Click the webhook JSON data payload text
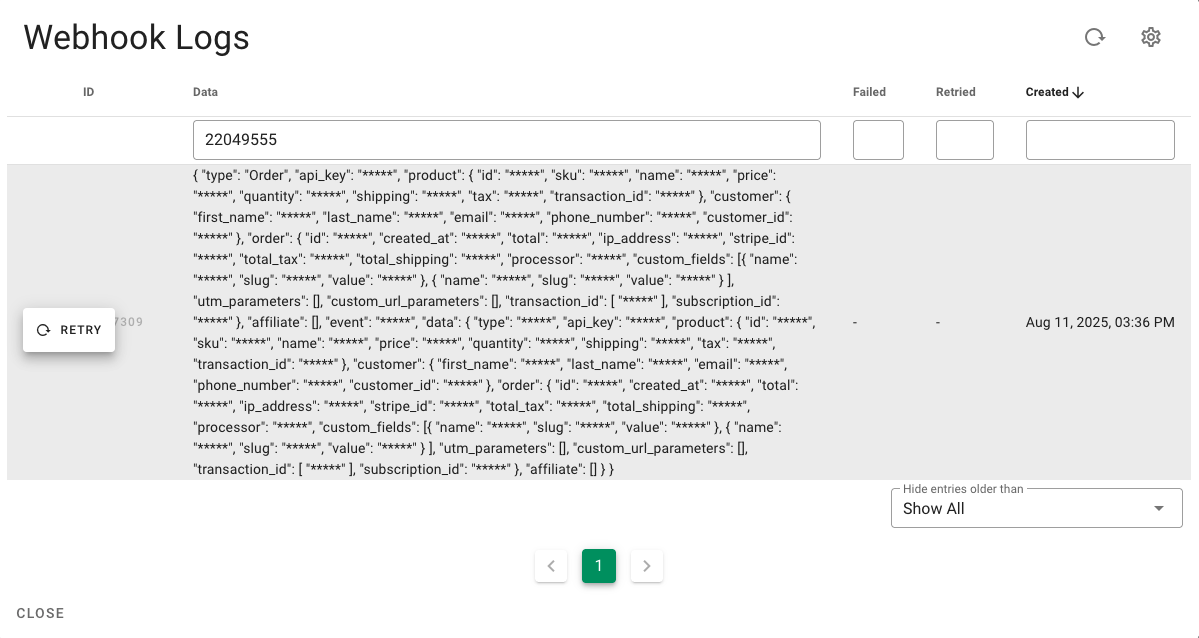1199x638 pixels. 505,322
